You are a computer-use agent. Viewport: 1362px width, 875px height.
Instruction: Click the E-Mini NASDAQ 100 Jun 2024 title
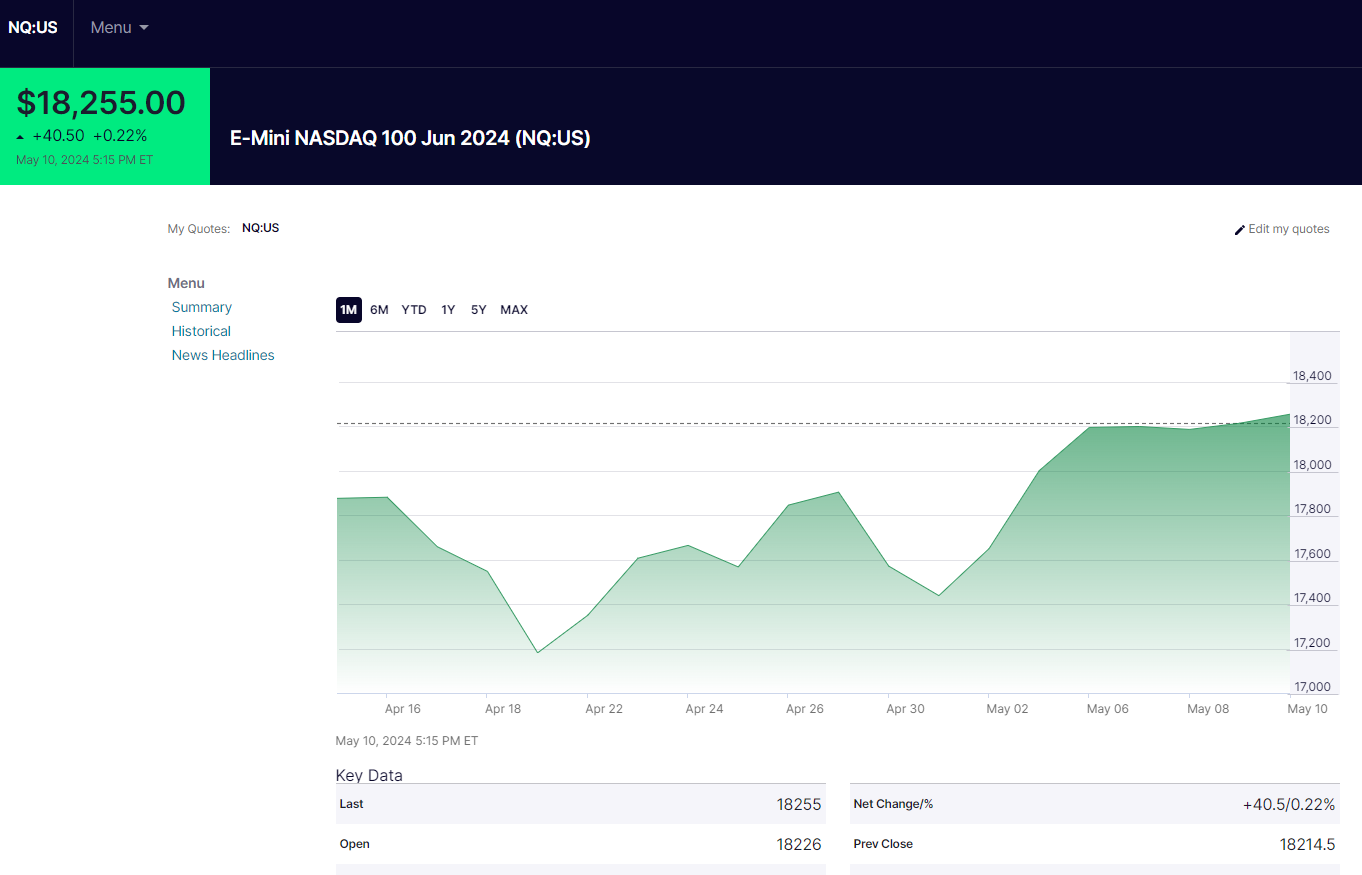coord(410,138)
